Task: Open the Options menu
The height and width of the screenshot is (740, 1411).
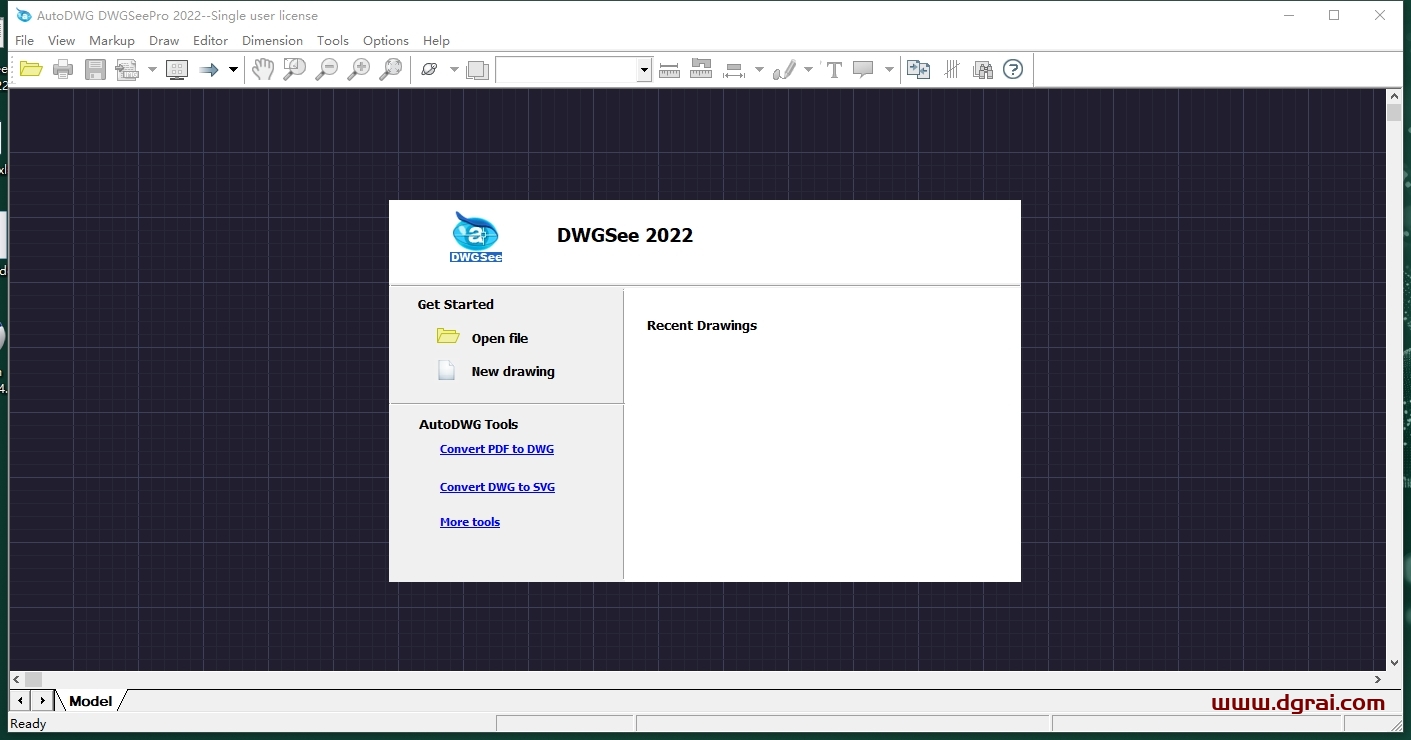Action: tap(386, 40)
